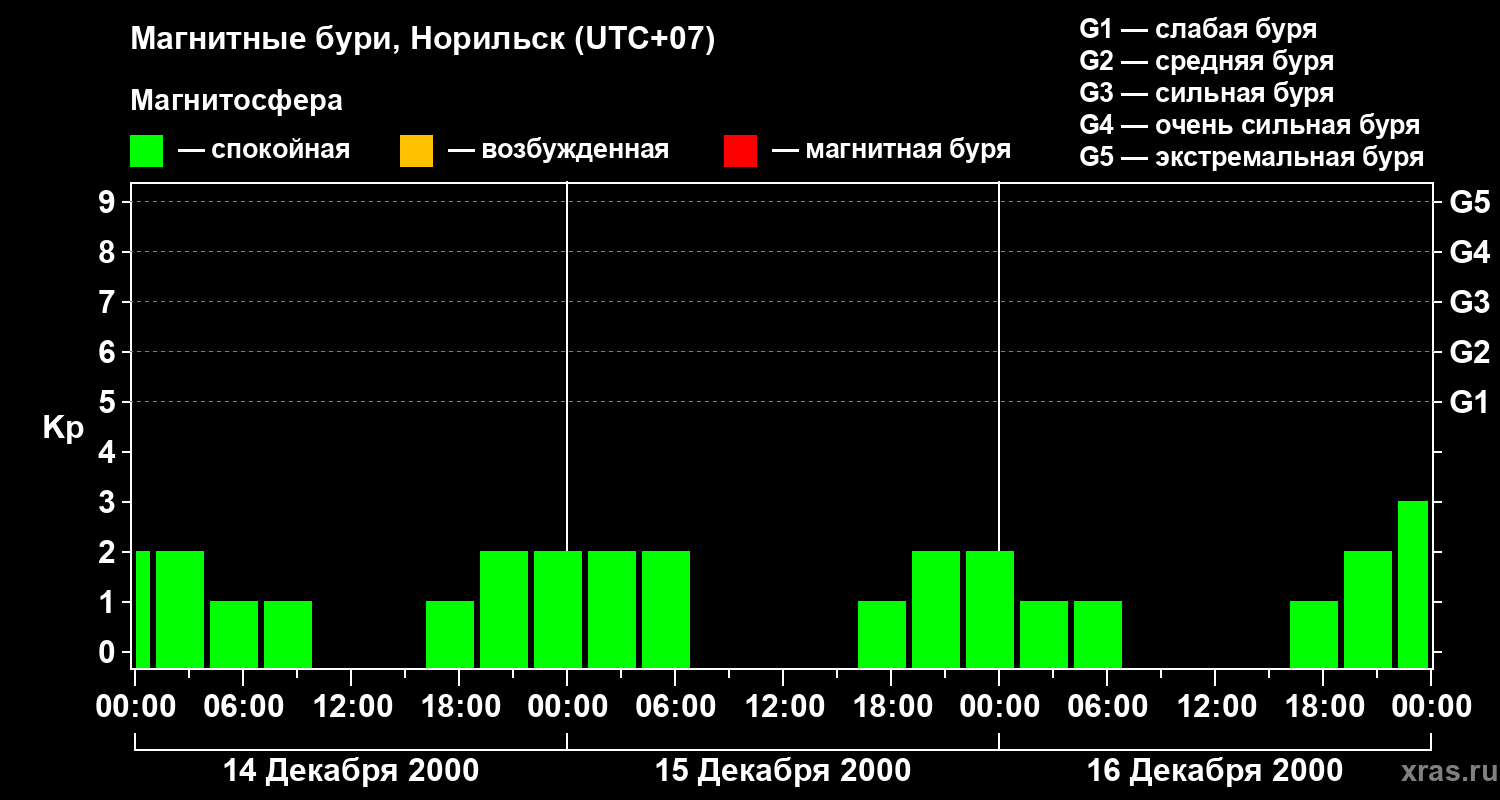The image size is (1500, 800).
Task: Click the '— магнитная буря' legend label
Action: 892,151
